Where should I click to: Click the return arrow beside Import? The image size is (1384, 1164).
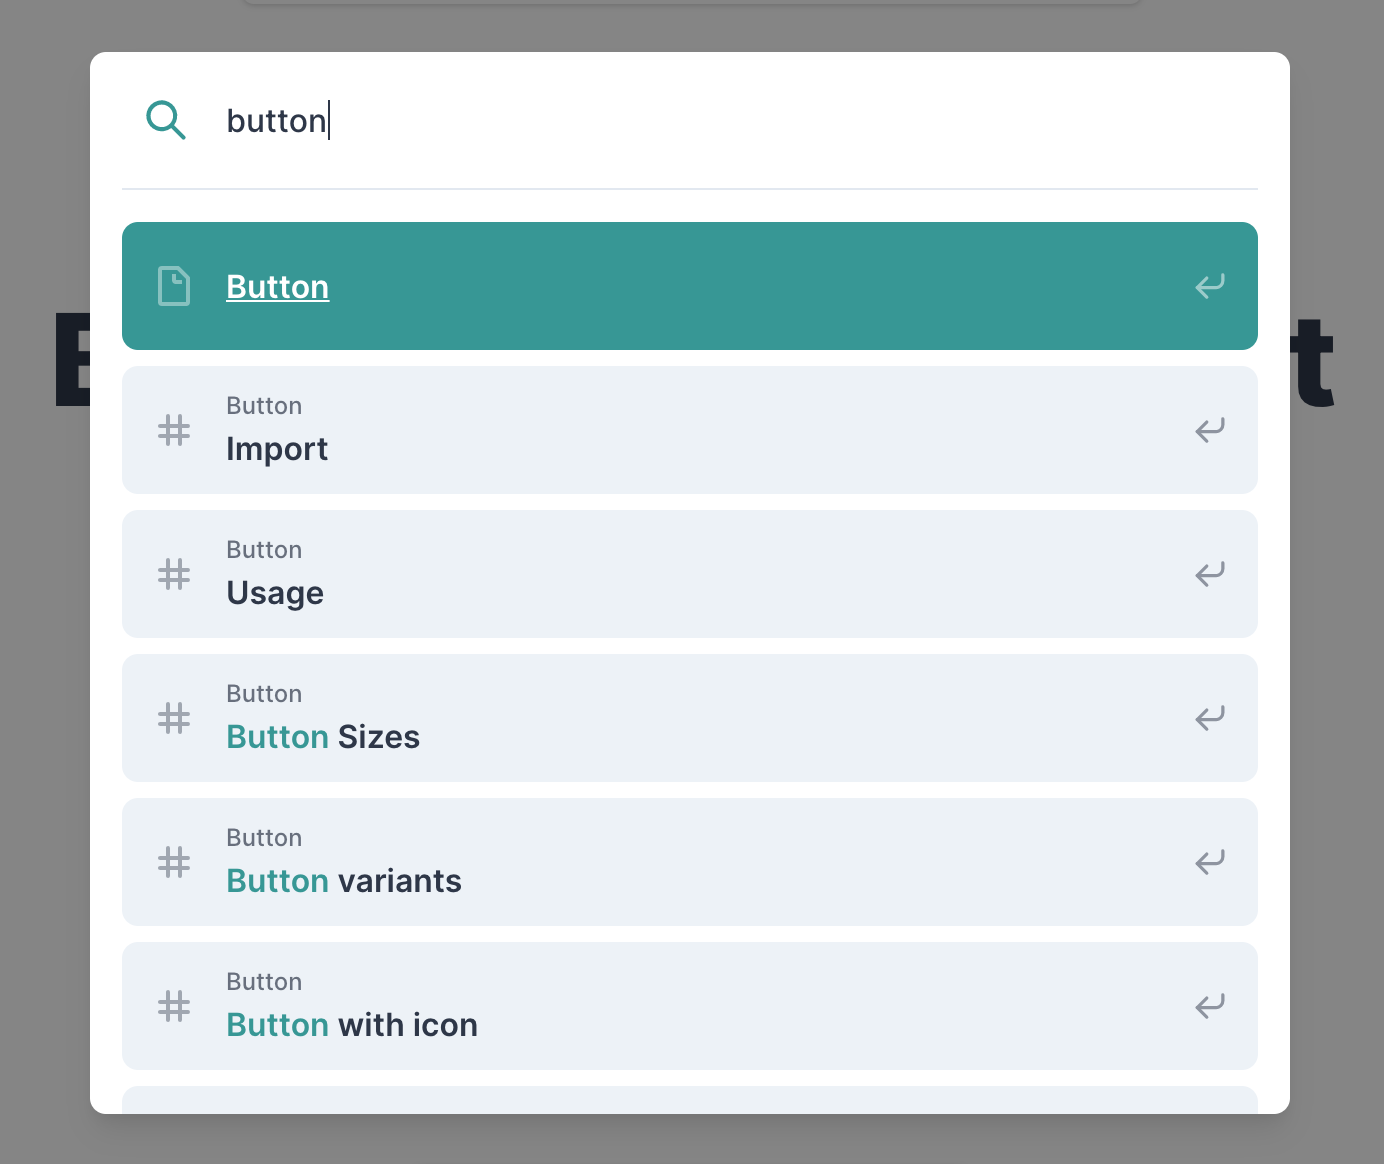pos(1210,430)
